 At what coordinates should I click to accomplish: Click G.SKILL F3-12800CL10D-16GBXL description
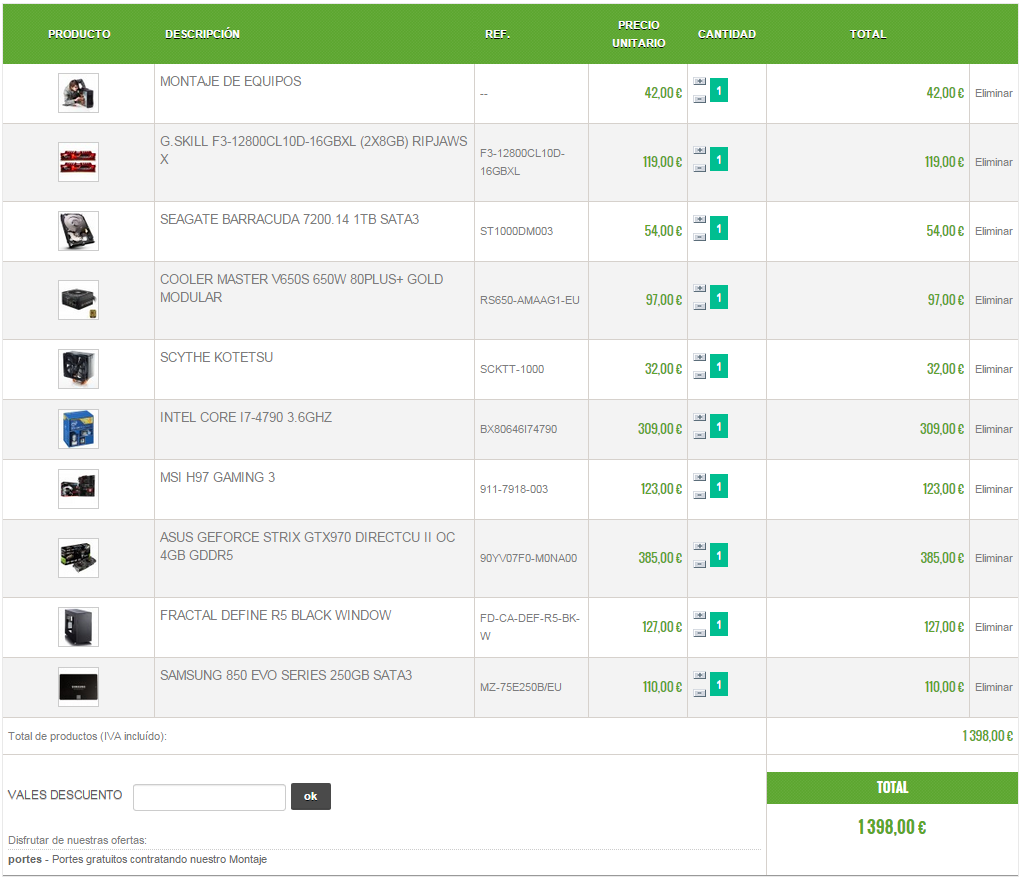tap(314, 151)
